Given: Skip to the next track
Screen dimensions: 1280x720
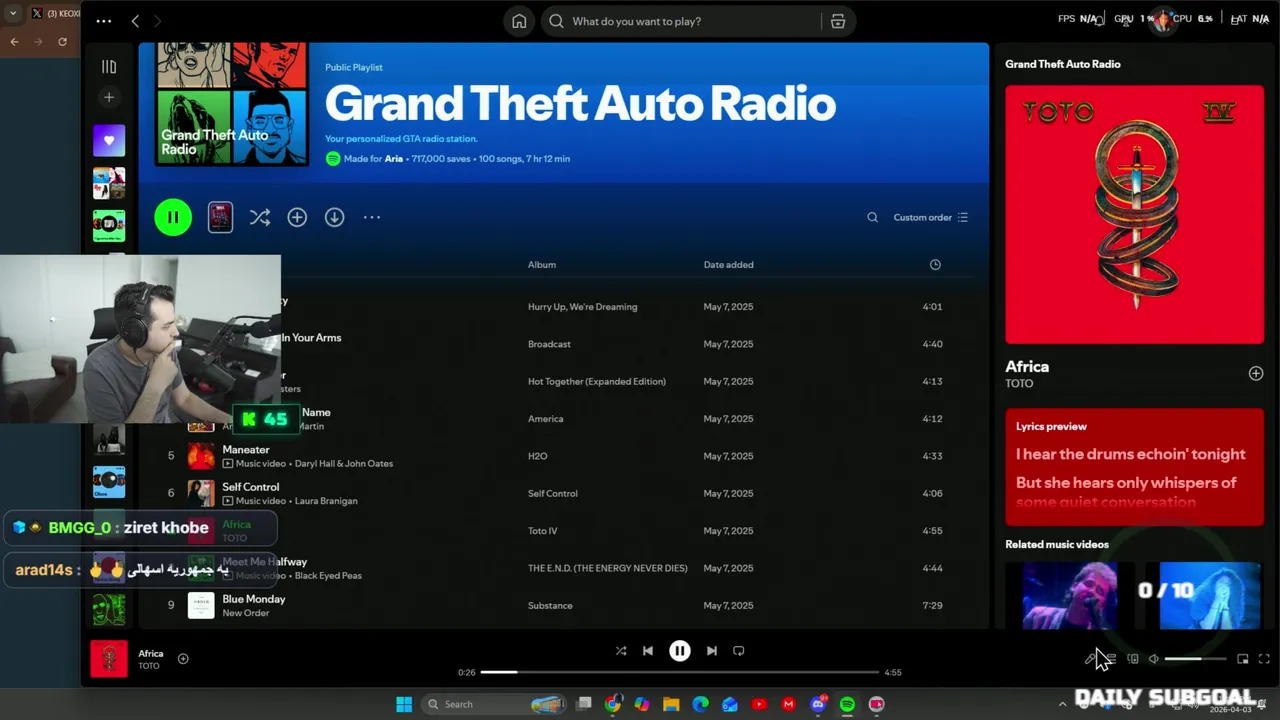Looking at the screenshot, I should click(x=711, y=651).
